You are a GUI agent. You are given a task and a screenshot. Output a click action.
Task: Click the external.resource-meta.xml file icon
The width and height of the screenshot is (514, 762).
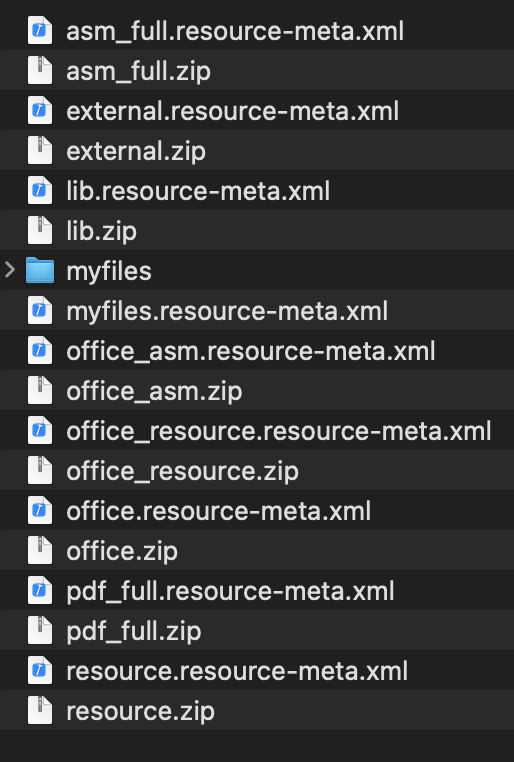coord(40,110)
